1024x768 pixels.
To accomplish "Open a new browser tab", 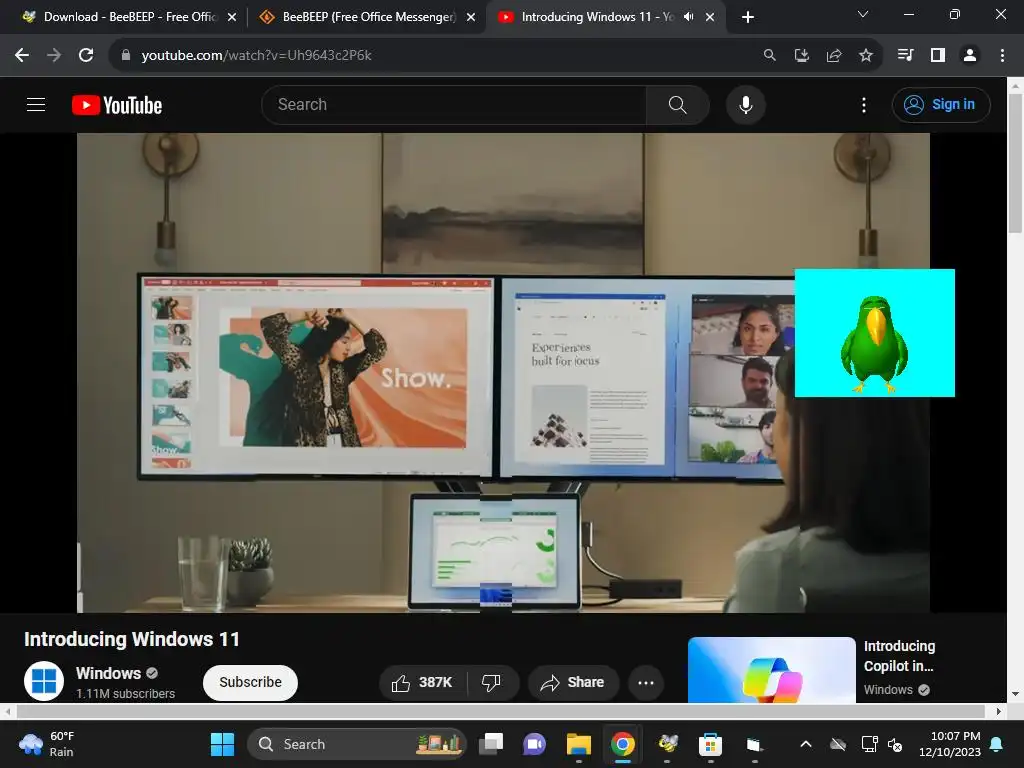I will tap(748, 17).
